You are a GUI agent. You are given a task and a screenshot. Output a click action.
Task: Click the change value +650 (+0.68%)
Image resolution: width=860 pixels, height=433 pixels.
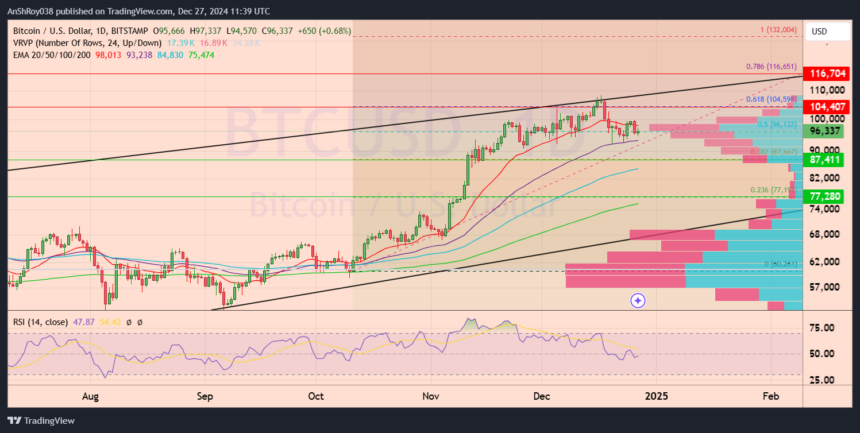click(324, 31)
